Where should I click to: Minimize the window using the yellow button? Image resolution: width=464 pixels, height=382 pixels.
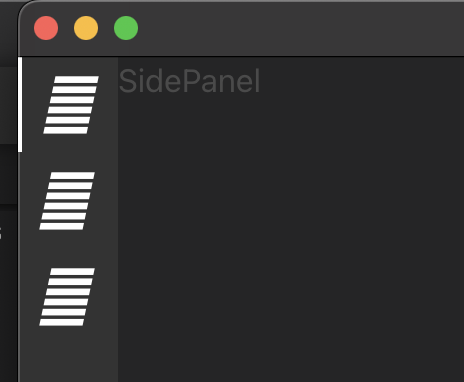point(86,28)
